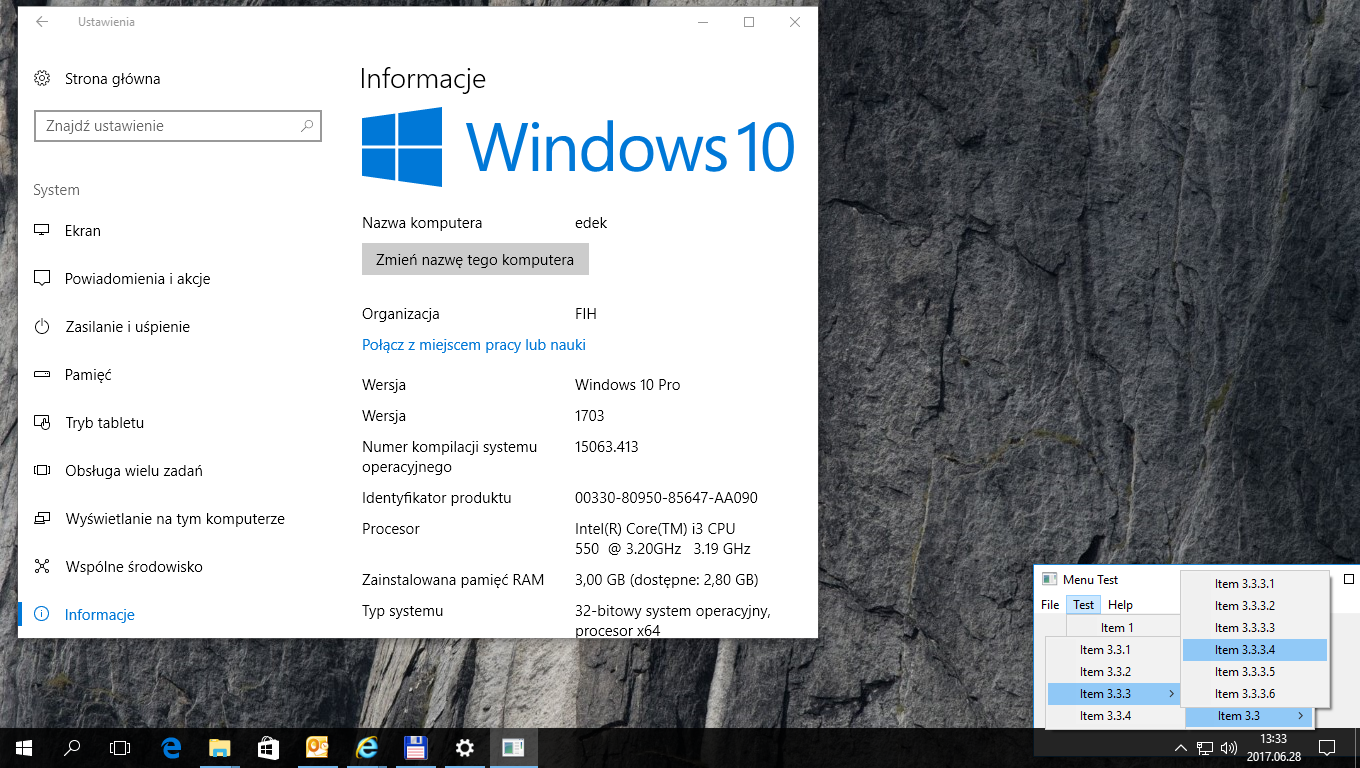Click the System section heading in sidebar
Screen dimensions: 1360x768
click(56, 190)
